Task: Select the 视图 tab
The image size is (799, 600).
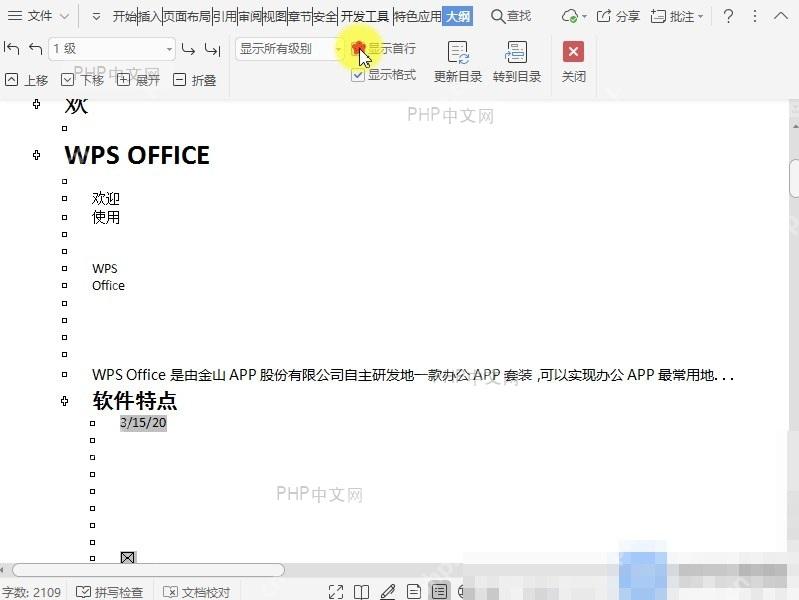Action: 275,16
